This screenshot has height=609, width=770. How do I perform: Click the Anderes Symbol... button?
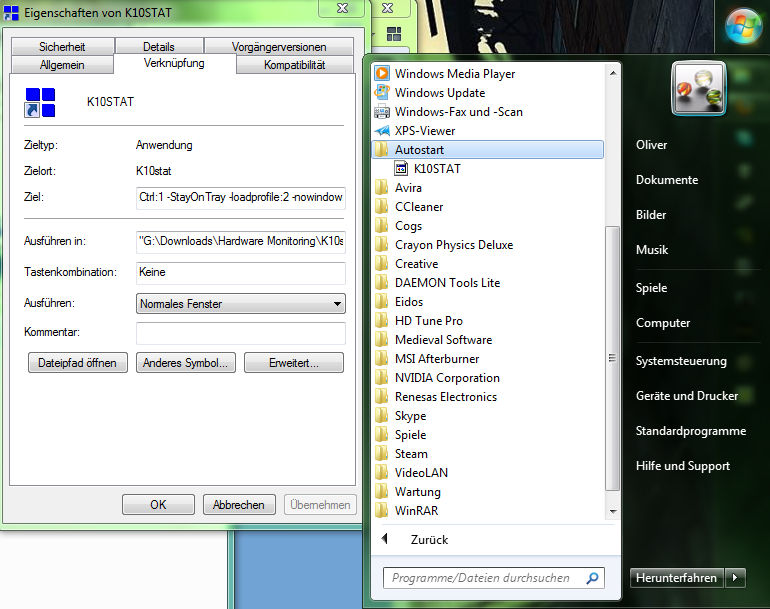coord(186,362)
